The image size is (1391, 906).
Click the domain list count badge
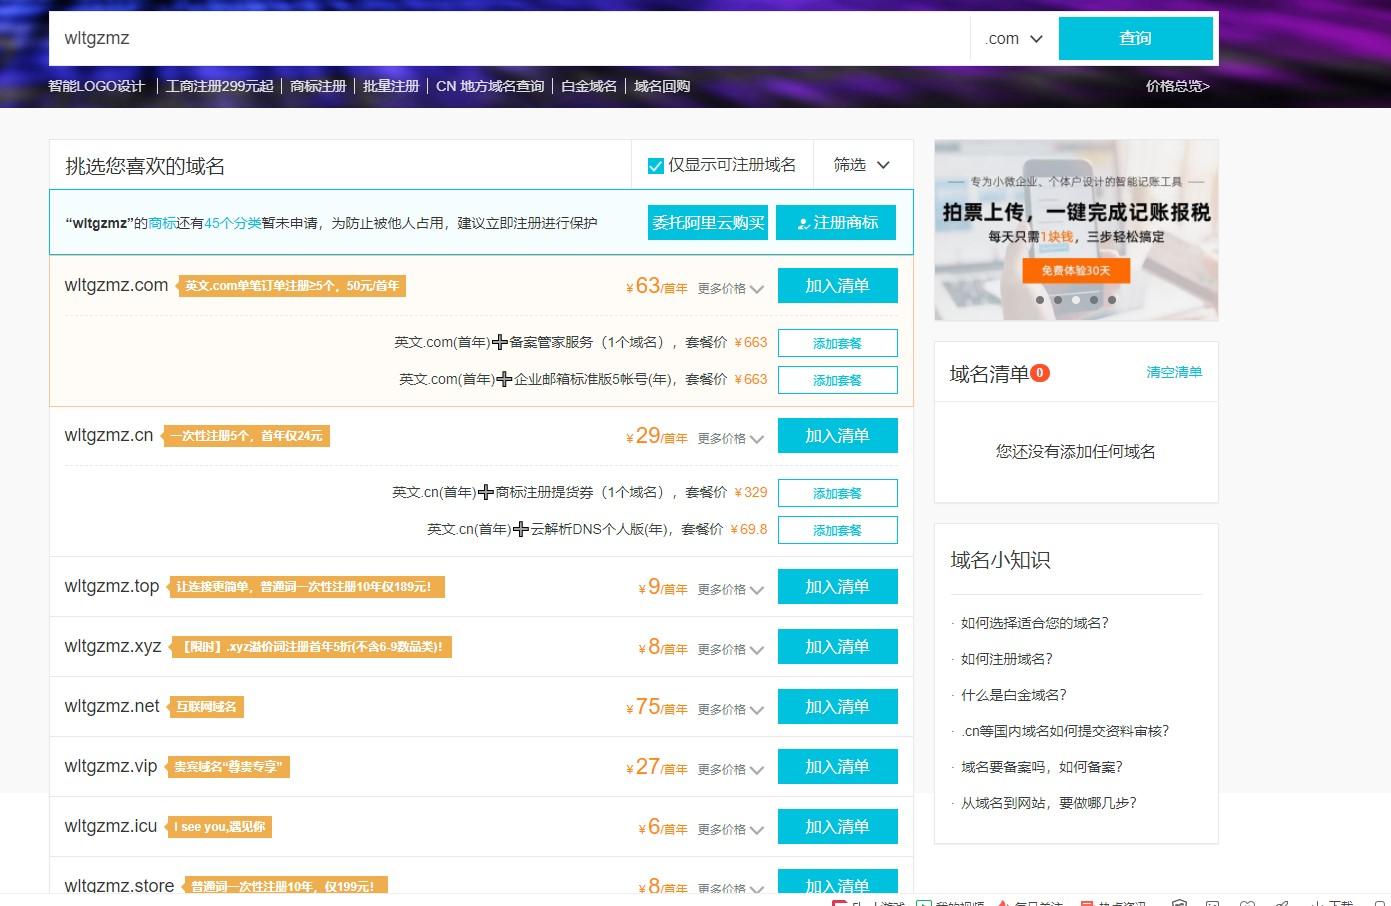(x=1040, y=373)
